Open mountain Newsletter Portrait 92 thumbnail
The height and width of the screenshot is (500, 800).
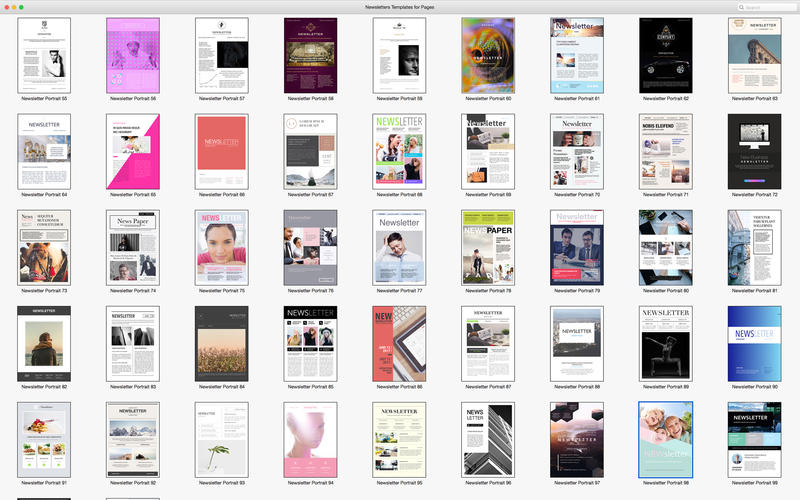coord(133,439)
